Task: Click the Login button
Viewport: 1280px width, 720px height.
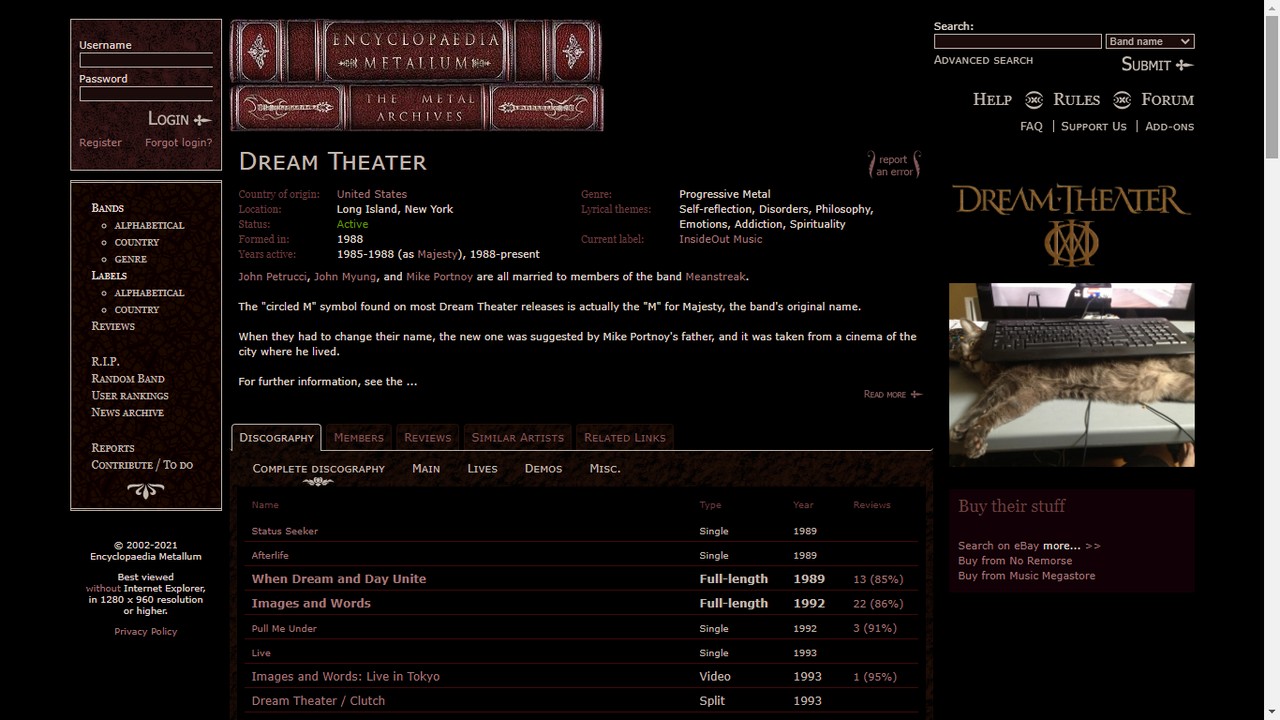Action: [180, 119]
